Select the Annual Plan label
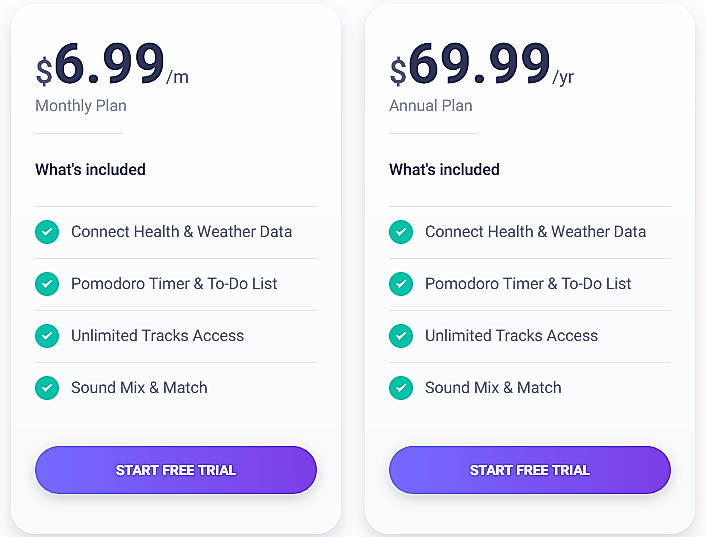 point(431,106)
